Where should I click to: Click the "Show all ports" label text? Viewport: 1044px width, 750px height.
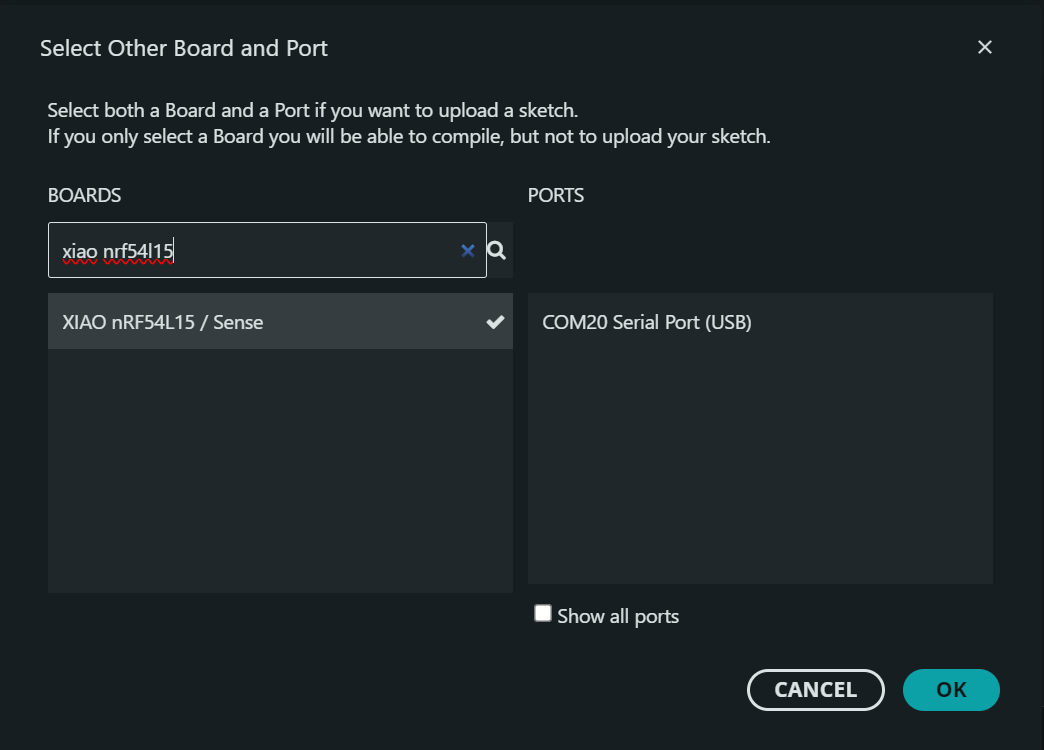[x=618, y=616]
